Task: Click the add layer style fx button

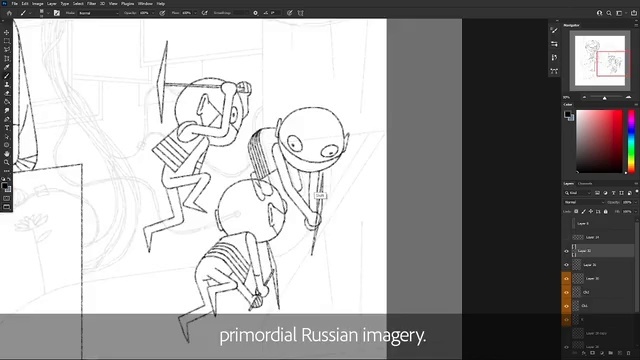Action: pyautogui.click(x=584, y=353)
